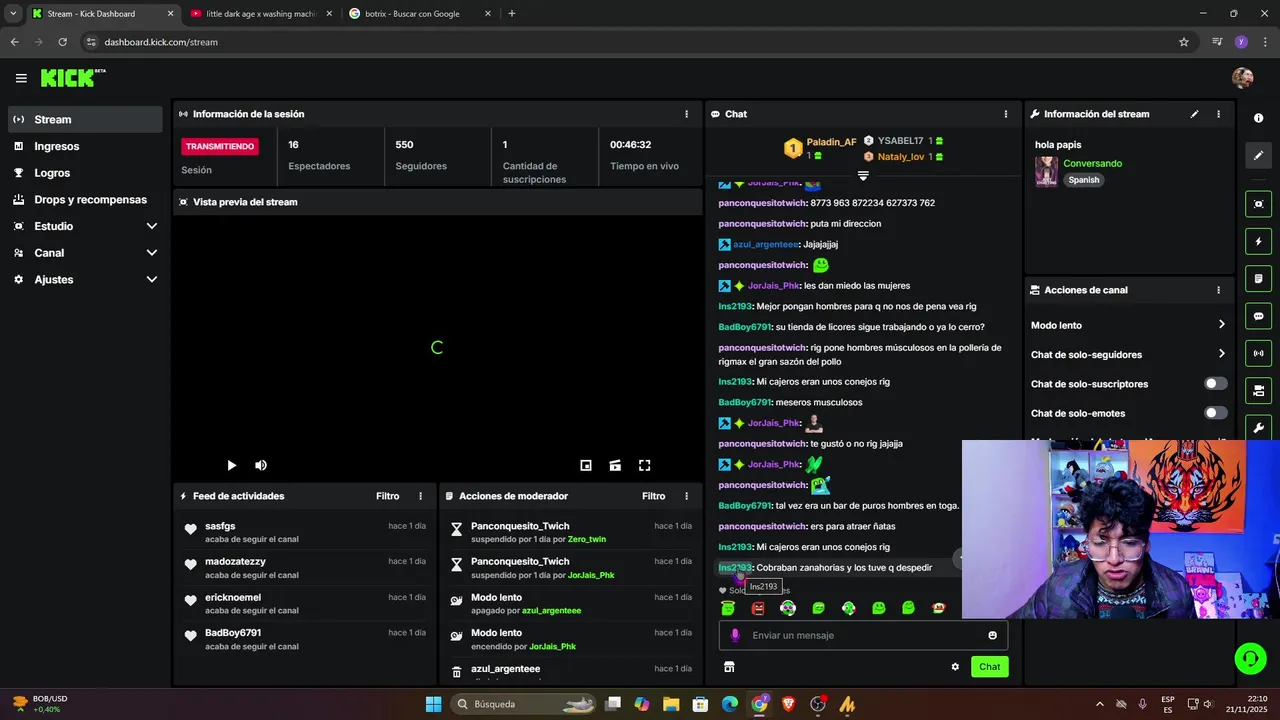This screenshot has height=720, width=1280.
Task: Open Drops y recompensas page
Action: tap(85, 199)
